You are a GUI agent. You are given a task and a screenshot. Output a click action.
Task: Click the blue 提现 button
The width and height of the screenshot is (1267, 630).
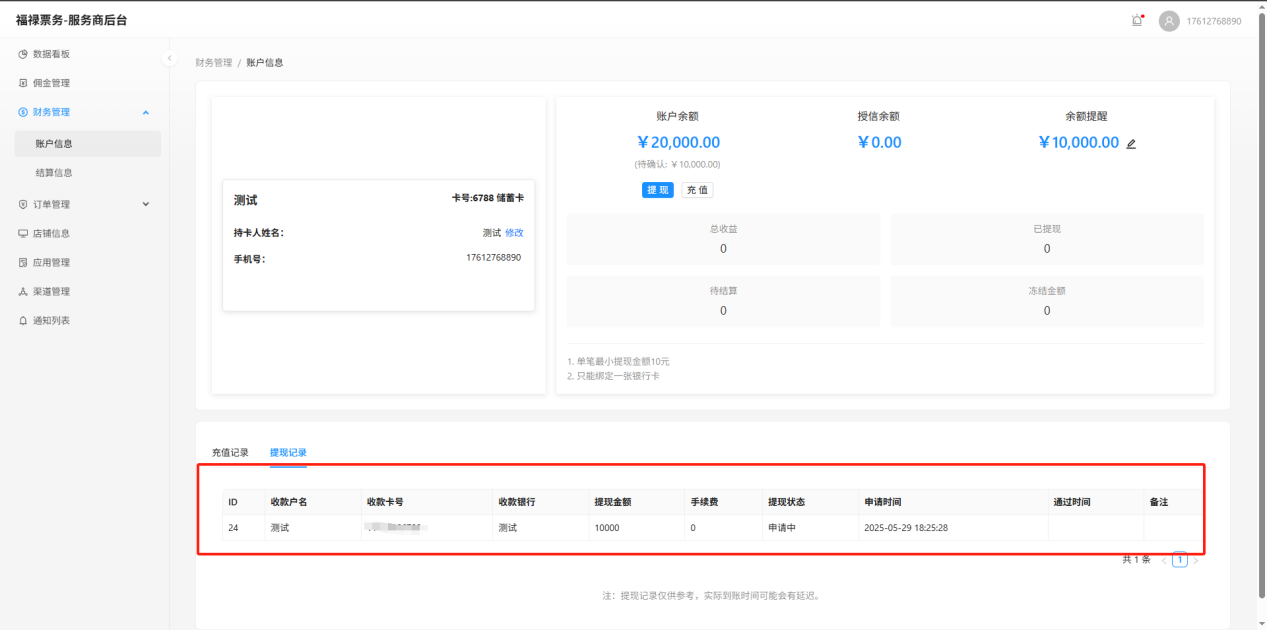click(657, 190)
